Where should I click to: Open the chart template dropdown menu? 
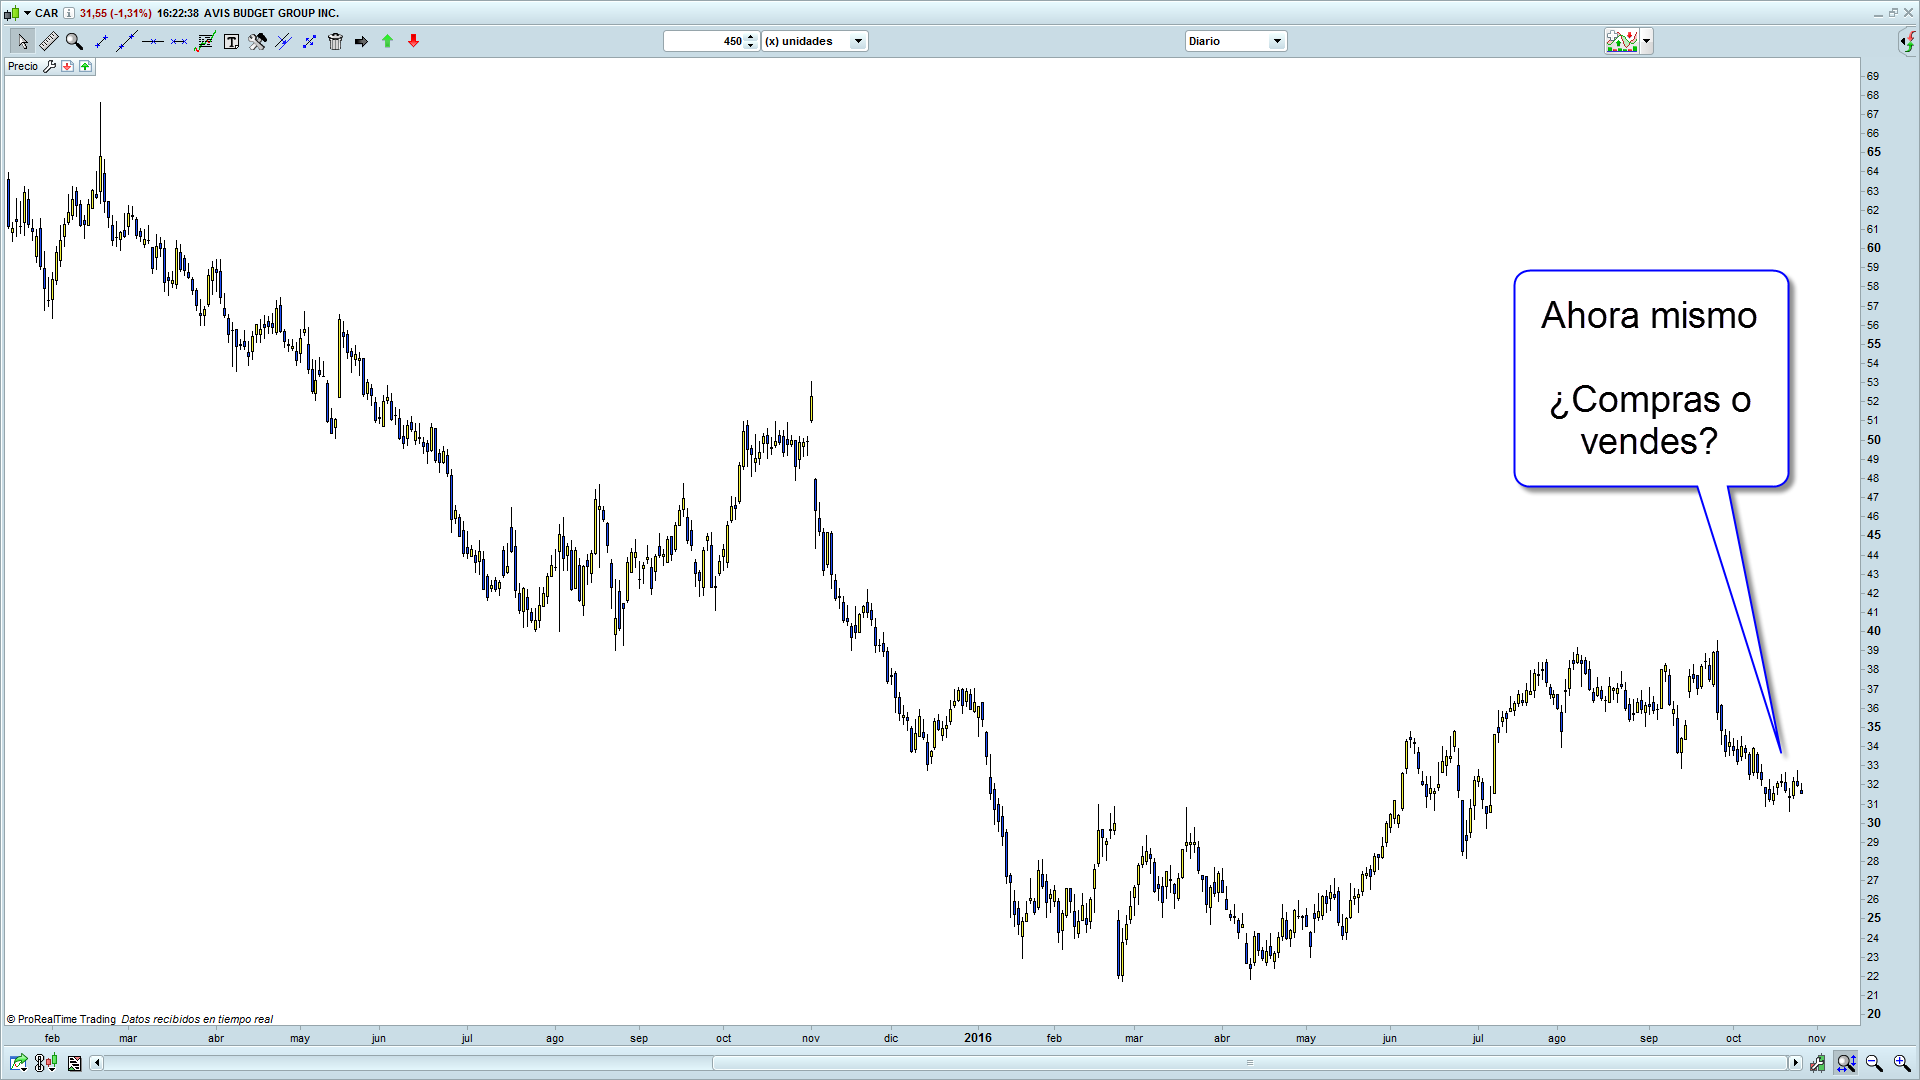click(1646, 41)
